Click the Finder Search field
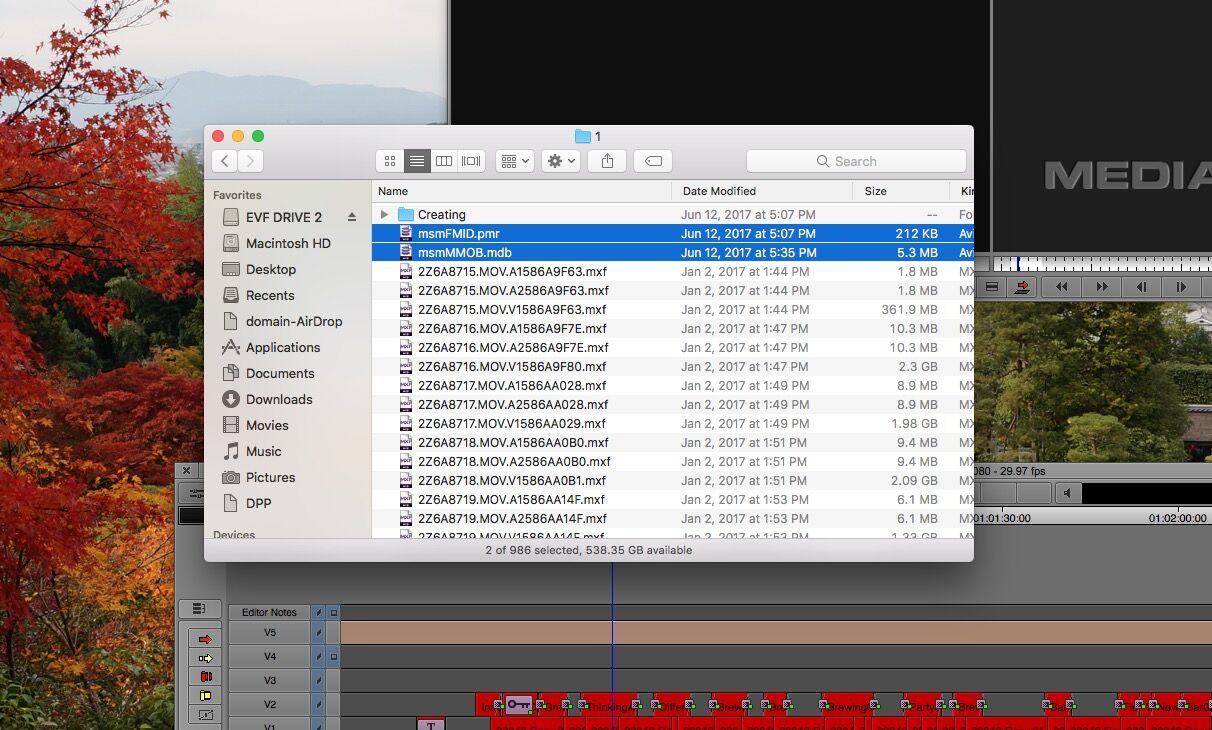The width and height of the screenshot is (1212, 730). pyautogui.click(x=856, y=161)
